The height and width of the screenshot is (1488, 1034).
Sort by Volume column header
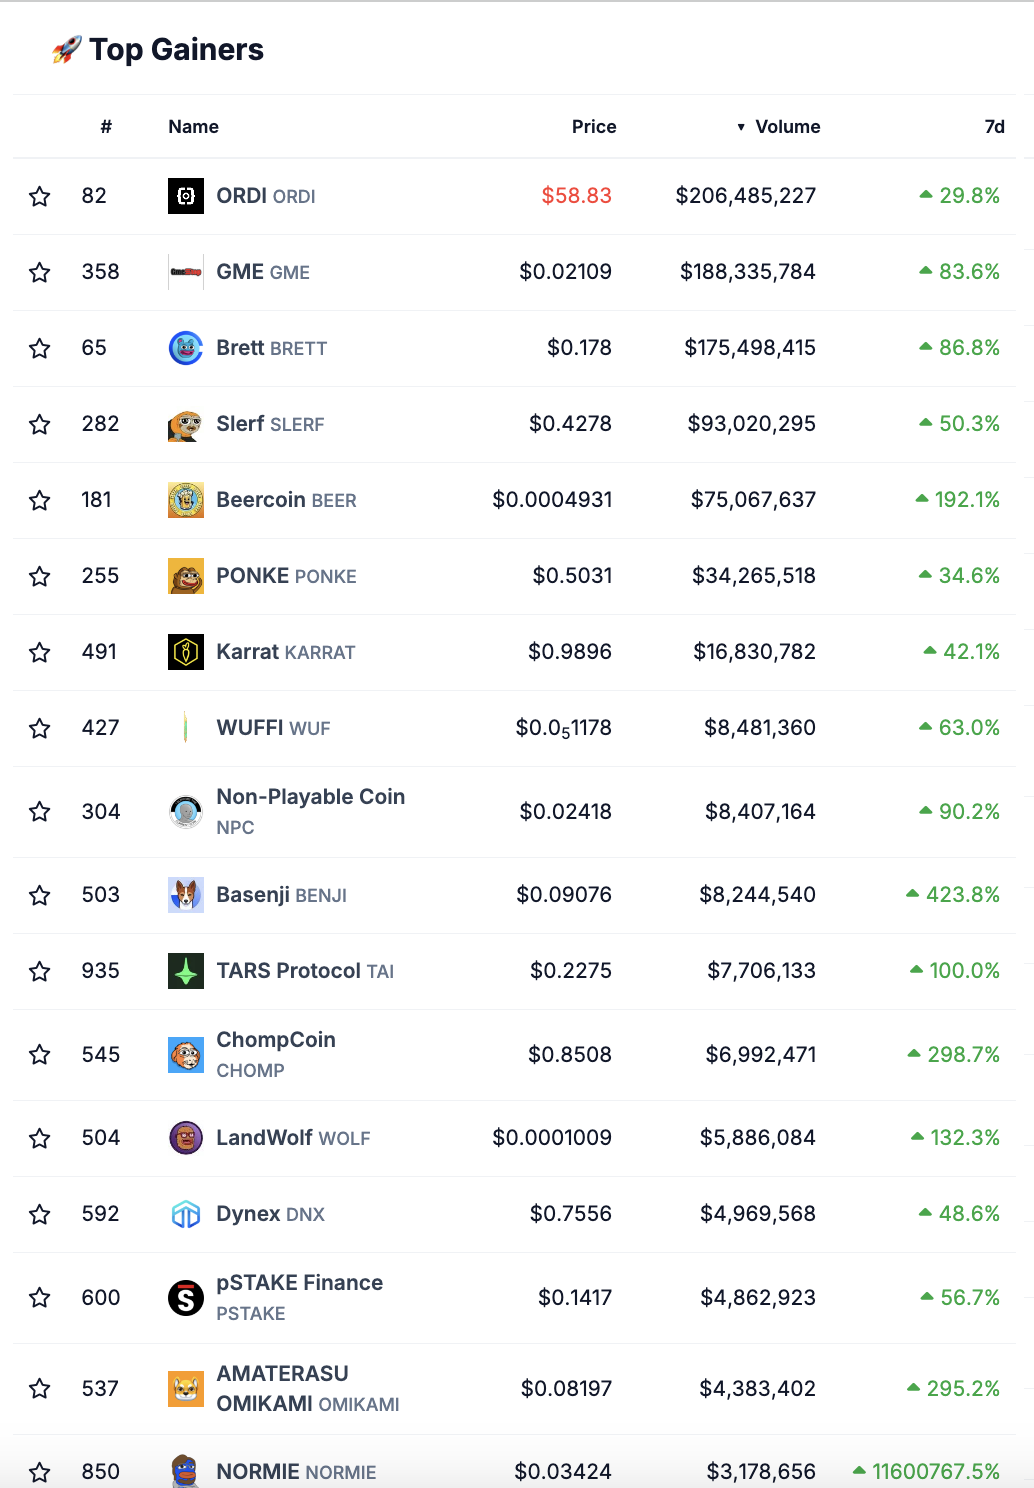point(787,127)
